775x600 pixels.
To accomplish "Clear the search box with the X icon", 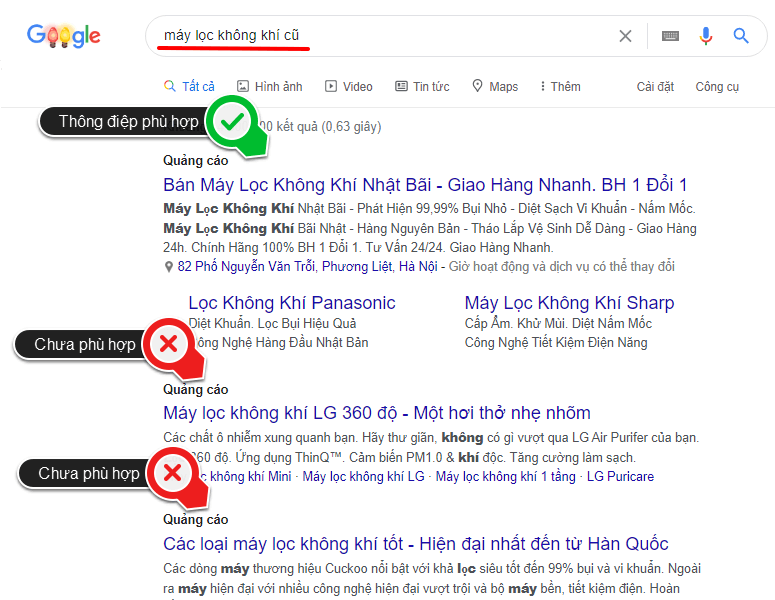I will click(625, 36).
